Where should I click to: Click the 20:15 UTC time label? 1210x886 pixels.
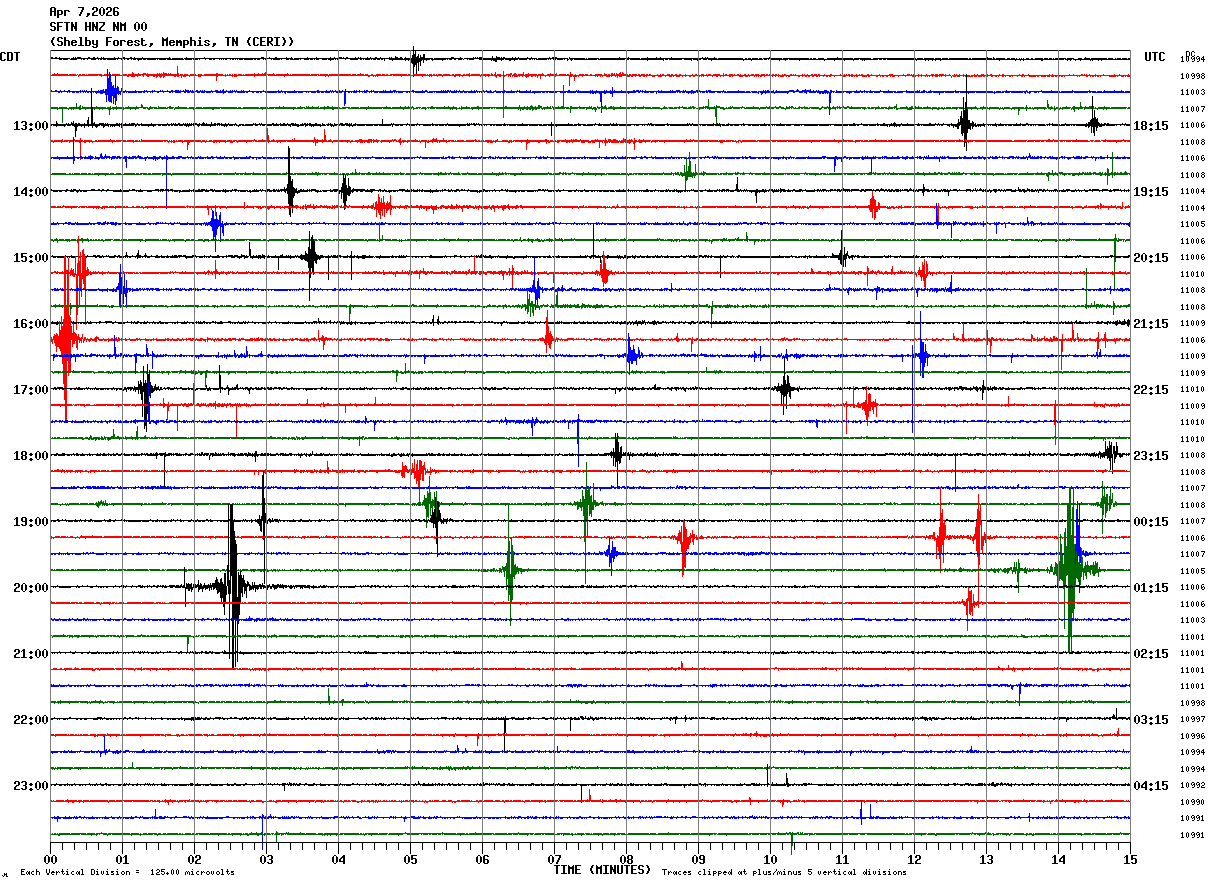[1151, 257]
